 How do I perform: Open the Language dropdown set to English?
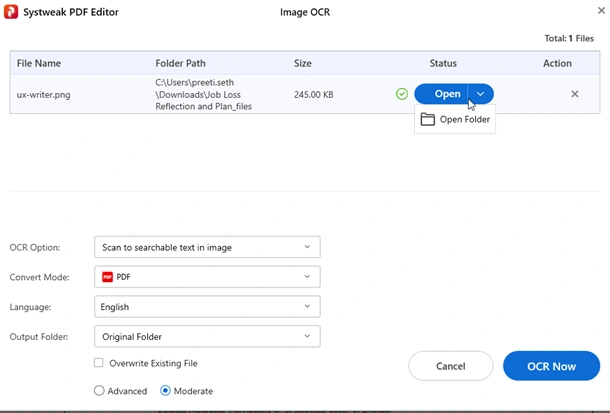click(x=207, y=307)
